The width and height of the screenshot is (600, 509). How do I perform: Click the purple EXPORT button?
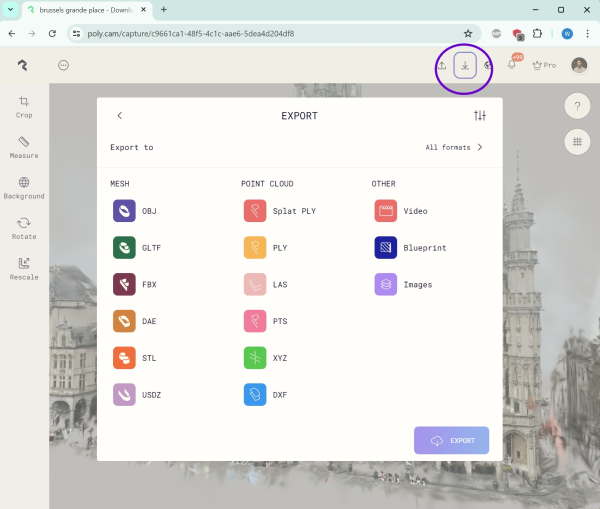coord(451,440)
